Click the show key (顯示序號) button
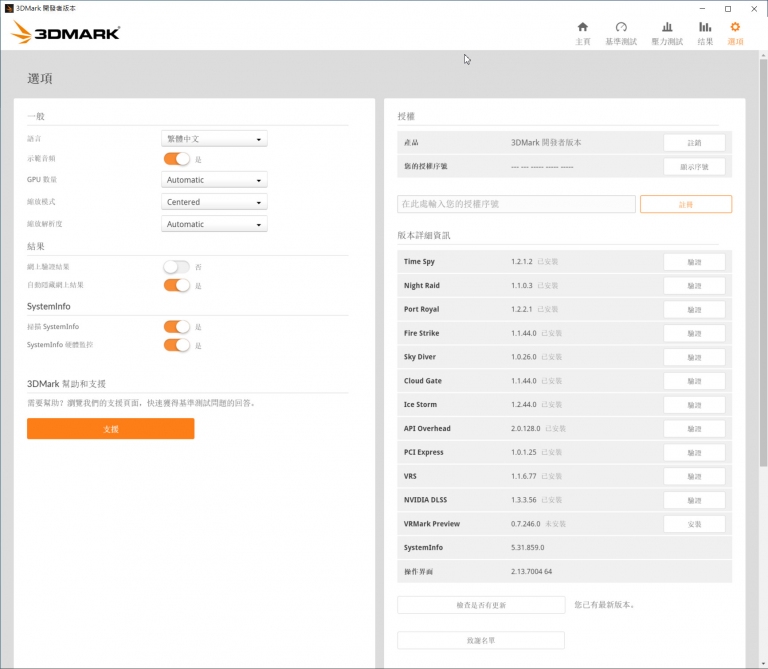Screen dimensions: 768x669 [x=694, y=167]
